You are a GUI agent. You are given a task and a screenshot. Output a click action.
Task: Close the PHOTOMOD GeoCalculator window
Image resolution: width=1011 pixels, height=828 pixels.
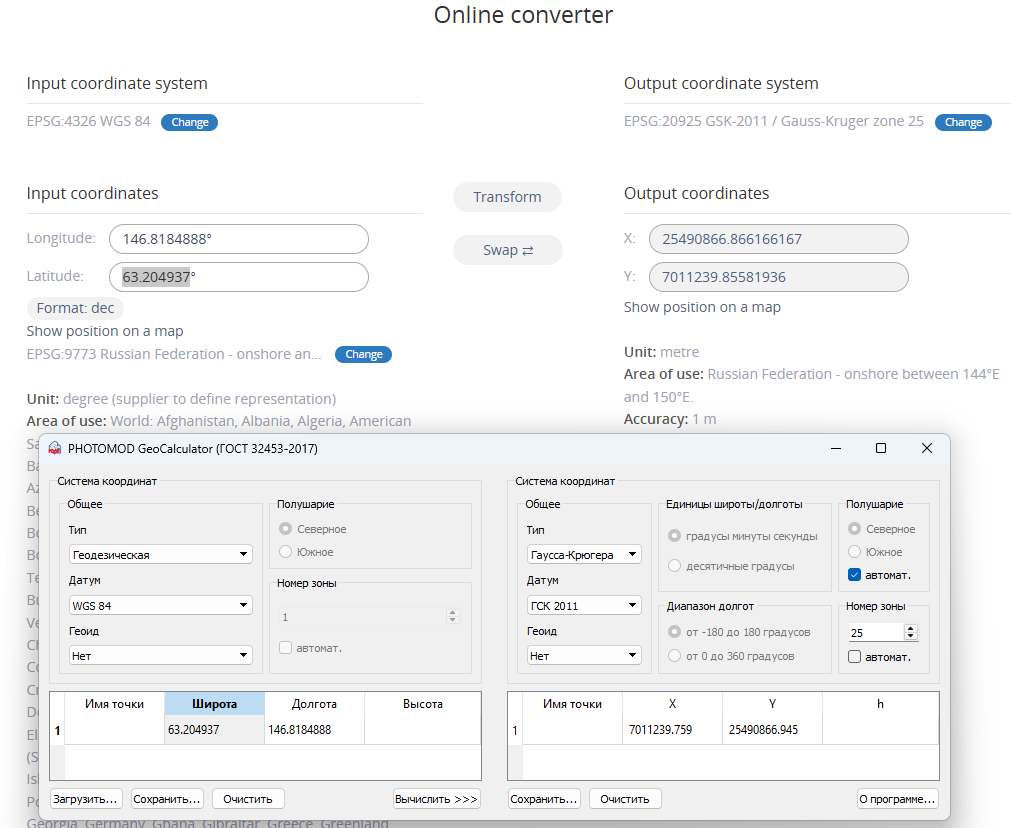click(x=926, y=448)
